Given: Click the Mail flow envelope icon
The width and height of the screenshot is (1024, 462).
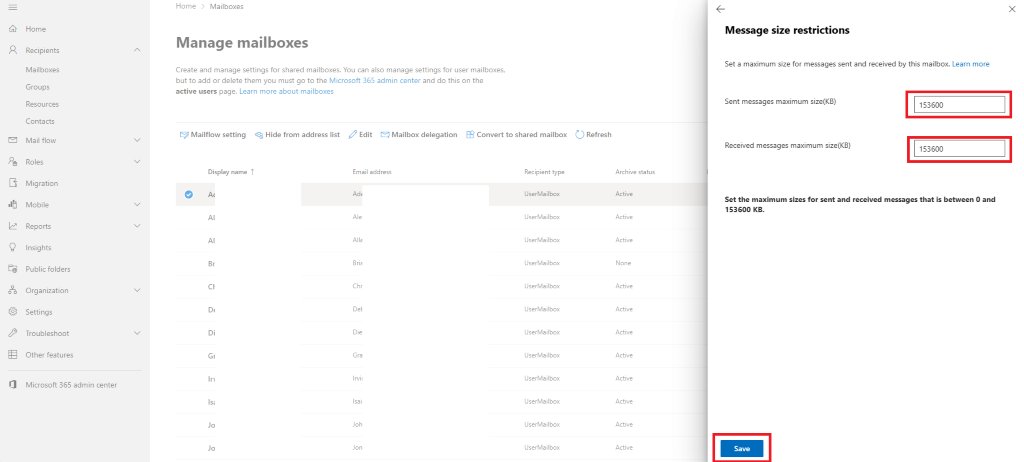Looking at the screenshot, I should point(12,140).
